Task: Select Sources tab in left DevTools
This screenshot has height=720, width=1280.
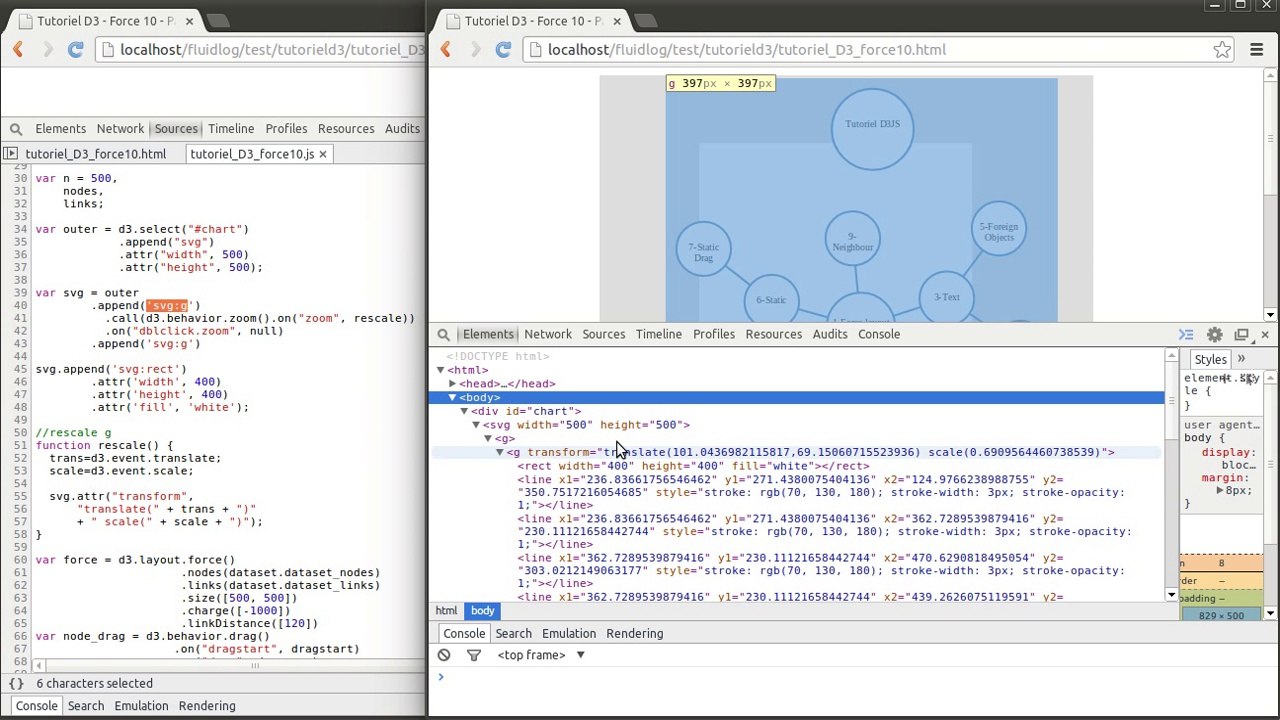Action: point(176,129)
